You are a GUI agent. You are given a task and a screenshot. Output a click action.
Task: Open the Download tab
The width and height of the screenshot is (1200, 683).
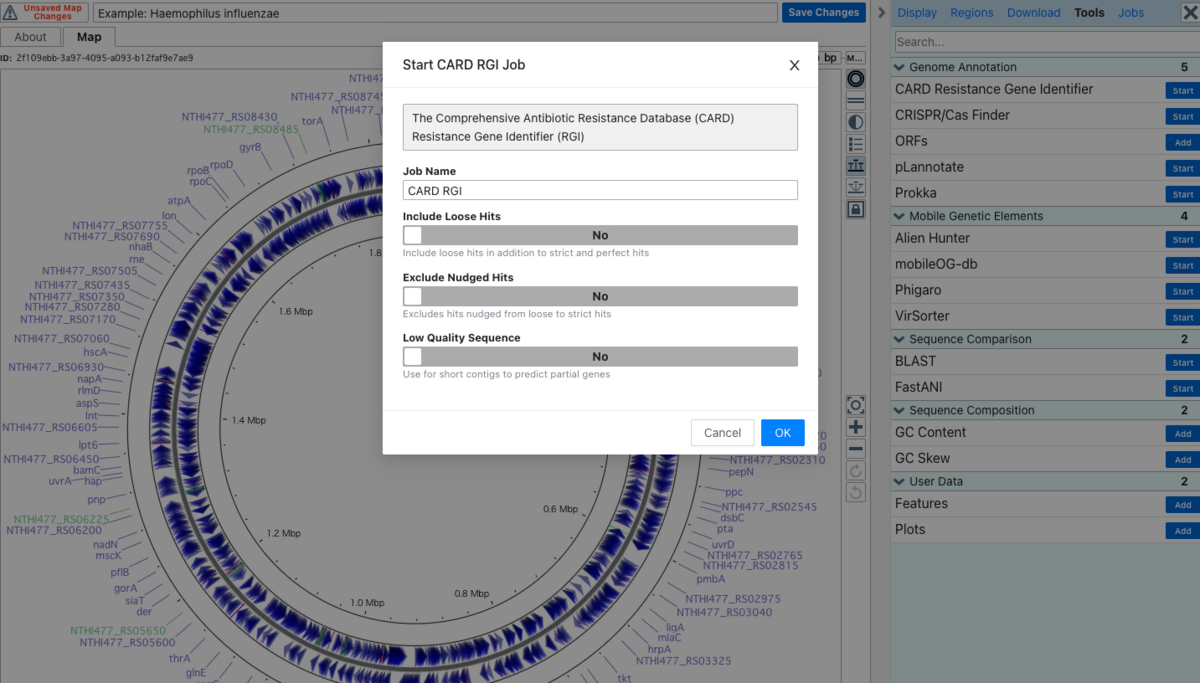(1033, 13)
